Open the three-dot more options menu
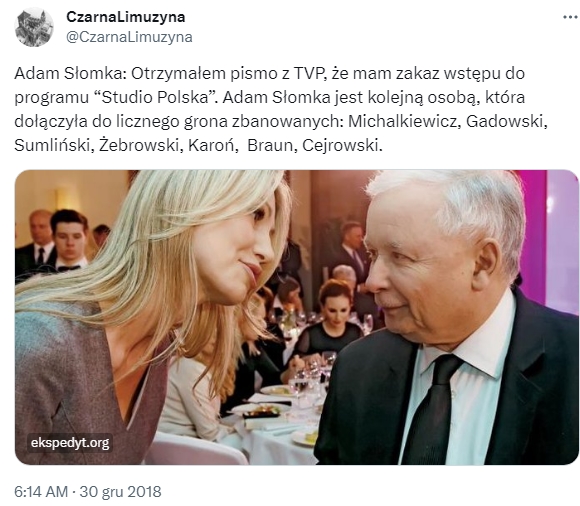 pos(570,17)
